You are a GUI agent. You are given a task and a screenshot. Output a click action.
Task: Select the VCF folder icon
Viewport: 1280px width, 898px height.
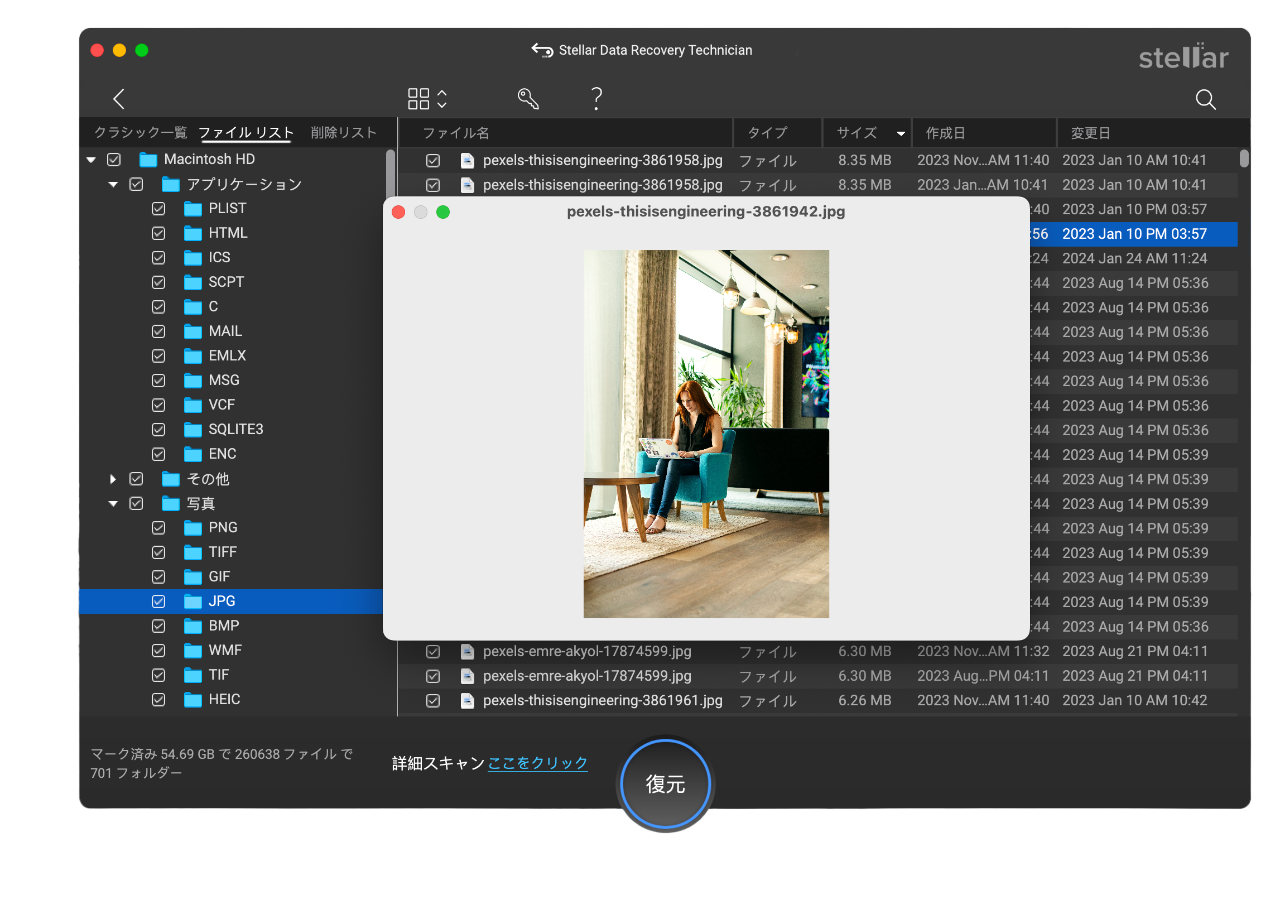coord(193,405)
